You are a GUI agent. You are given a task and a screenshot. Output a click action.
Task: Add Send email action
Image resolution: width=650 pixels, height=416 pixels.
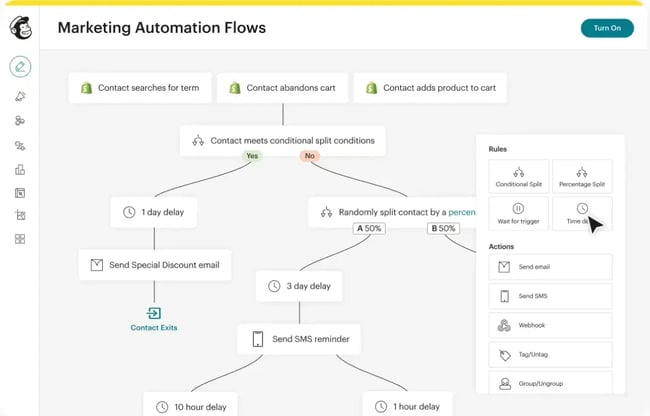551,267
